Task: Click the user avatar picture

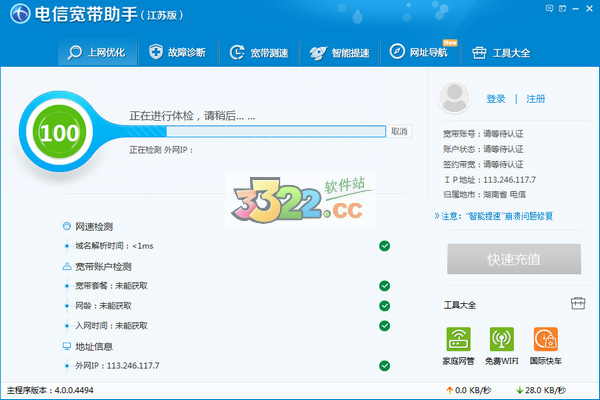Action: (454, 97)
